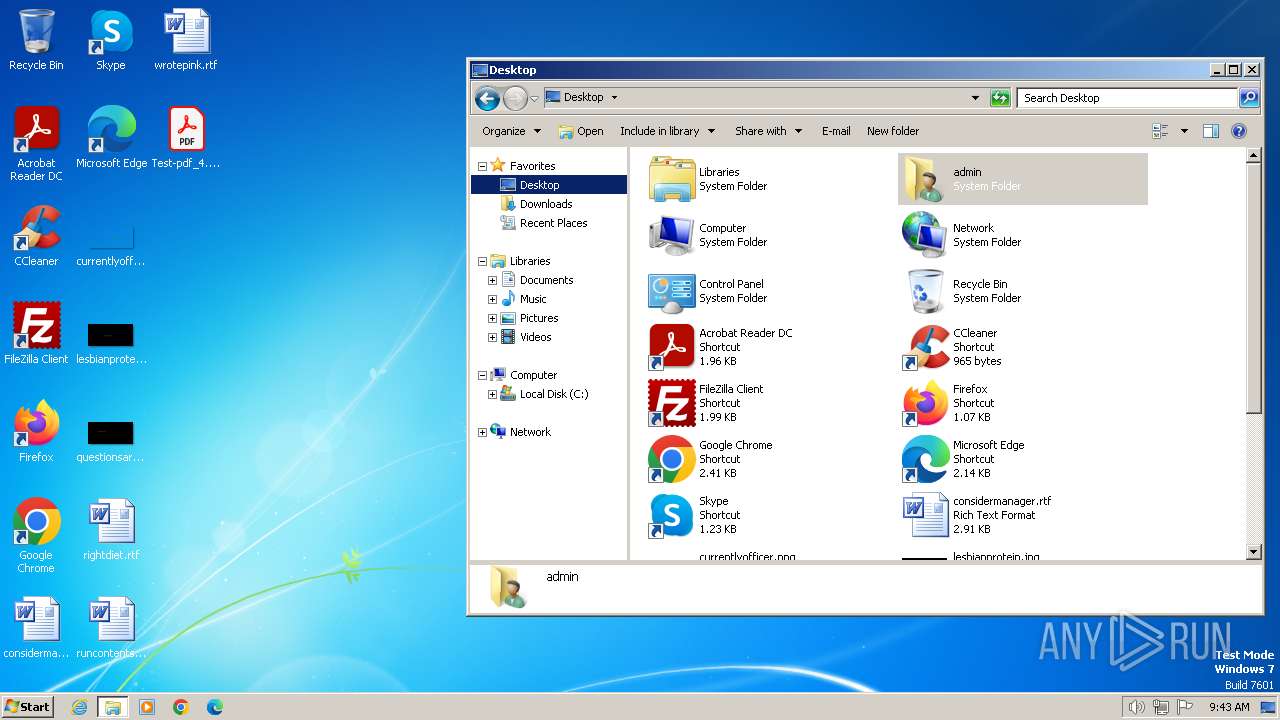Select FileZilla Client shortcut in Explorer
1280x720 pixels.
pyautogui.click(x=706, y=403)
